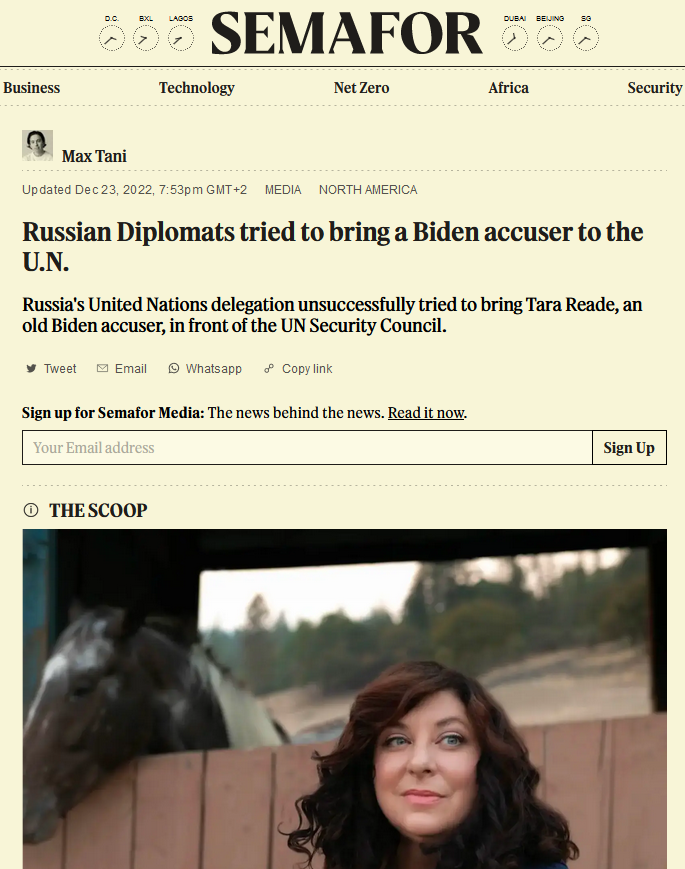Open the Business section
The height and width of the screenshot is (869, 685).
pyautogui.click(x=32, y=88)
